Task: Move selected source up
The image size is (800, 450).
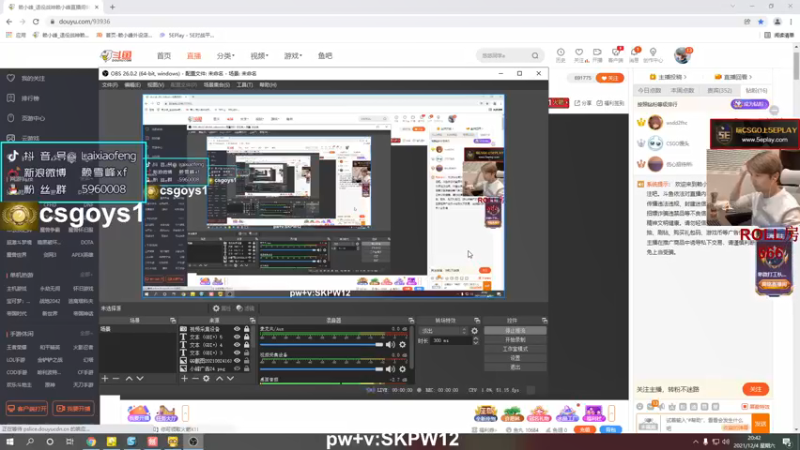Action: pyautogui.click(x=219, y=379)
